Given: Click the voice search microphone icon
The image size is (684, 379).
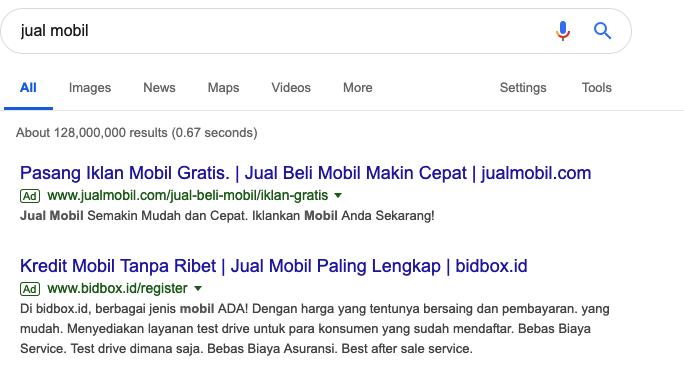Looking at the screenshot, I should tap(563, 31).
